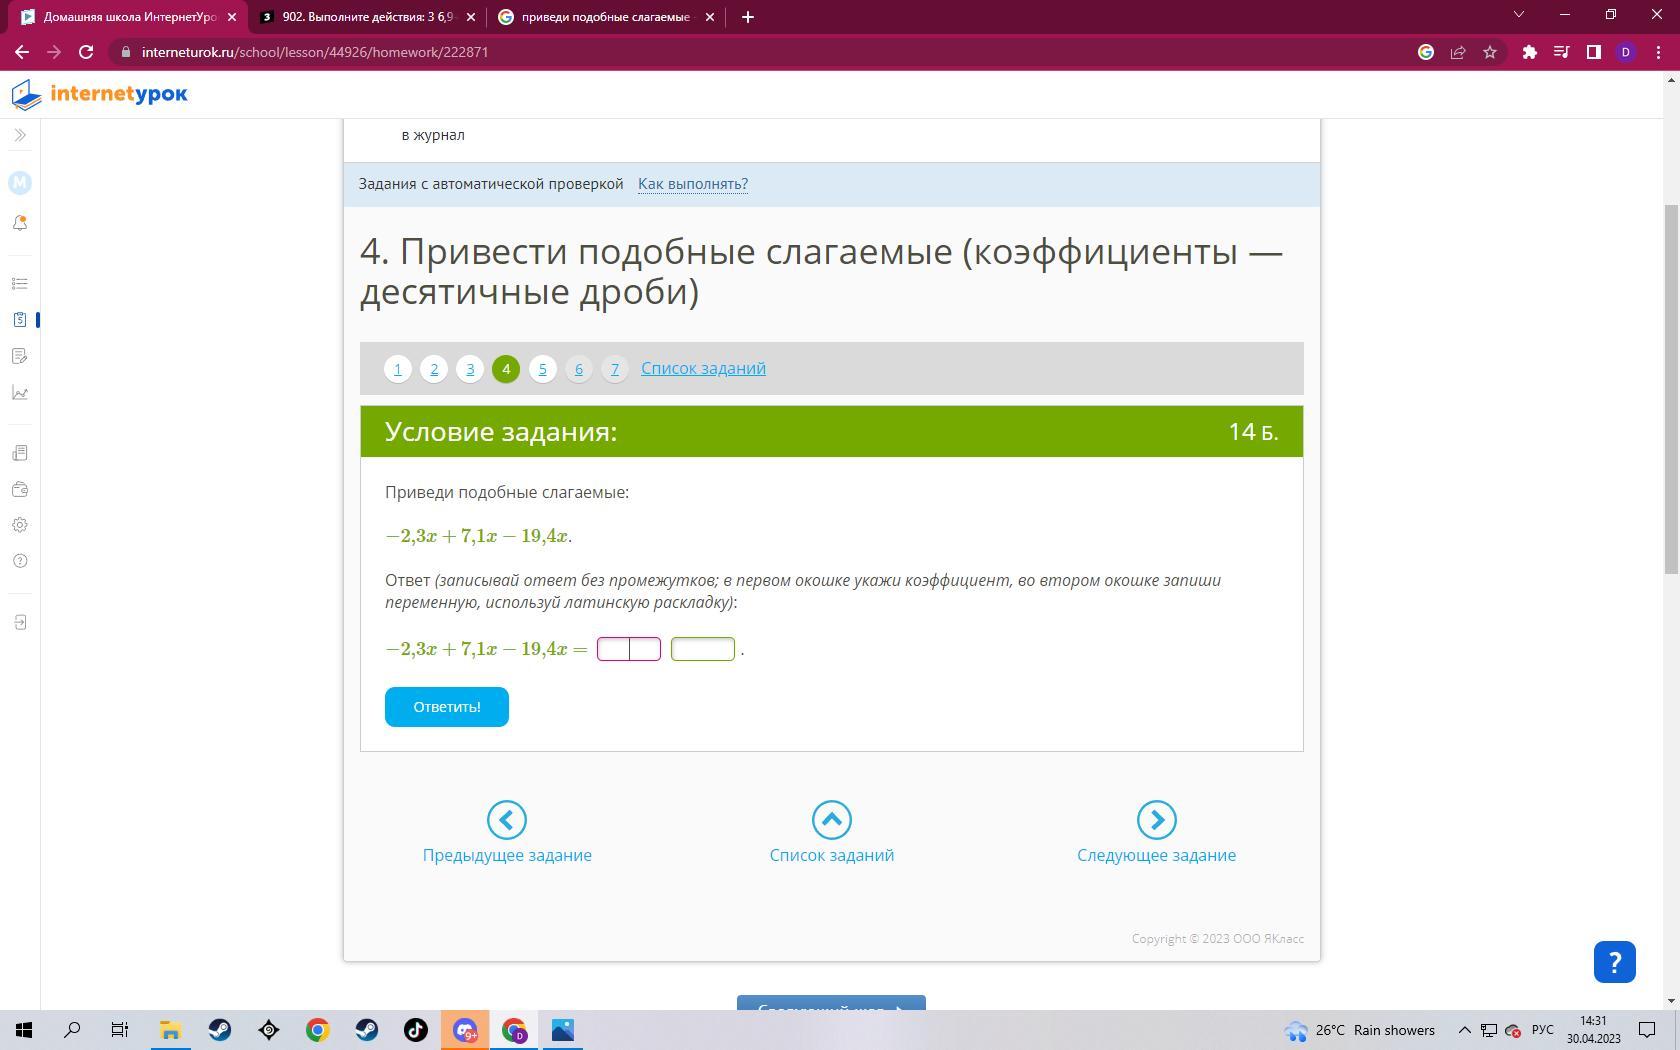Click the blue help question button
Viewport: 1680px width, 1050px height.
pyautogui.click(x=1614, y=962)
